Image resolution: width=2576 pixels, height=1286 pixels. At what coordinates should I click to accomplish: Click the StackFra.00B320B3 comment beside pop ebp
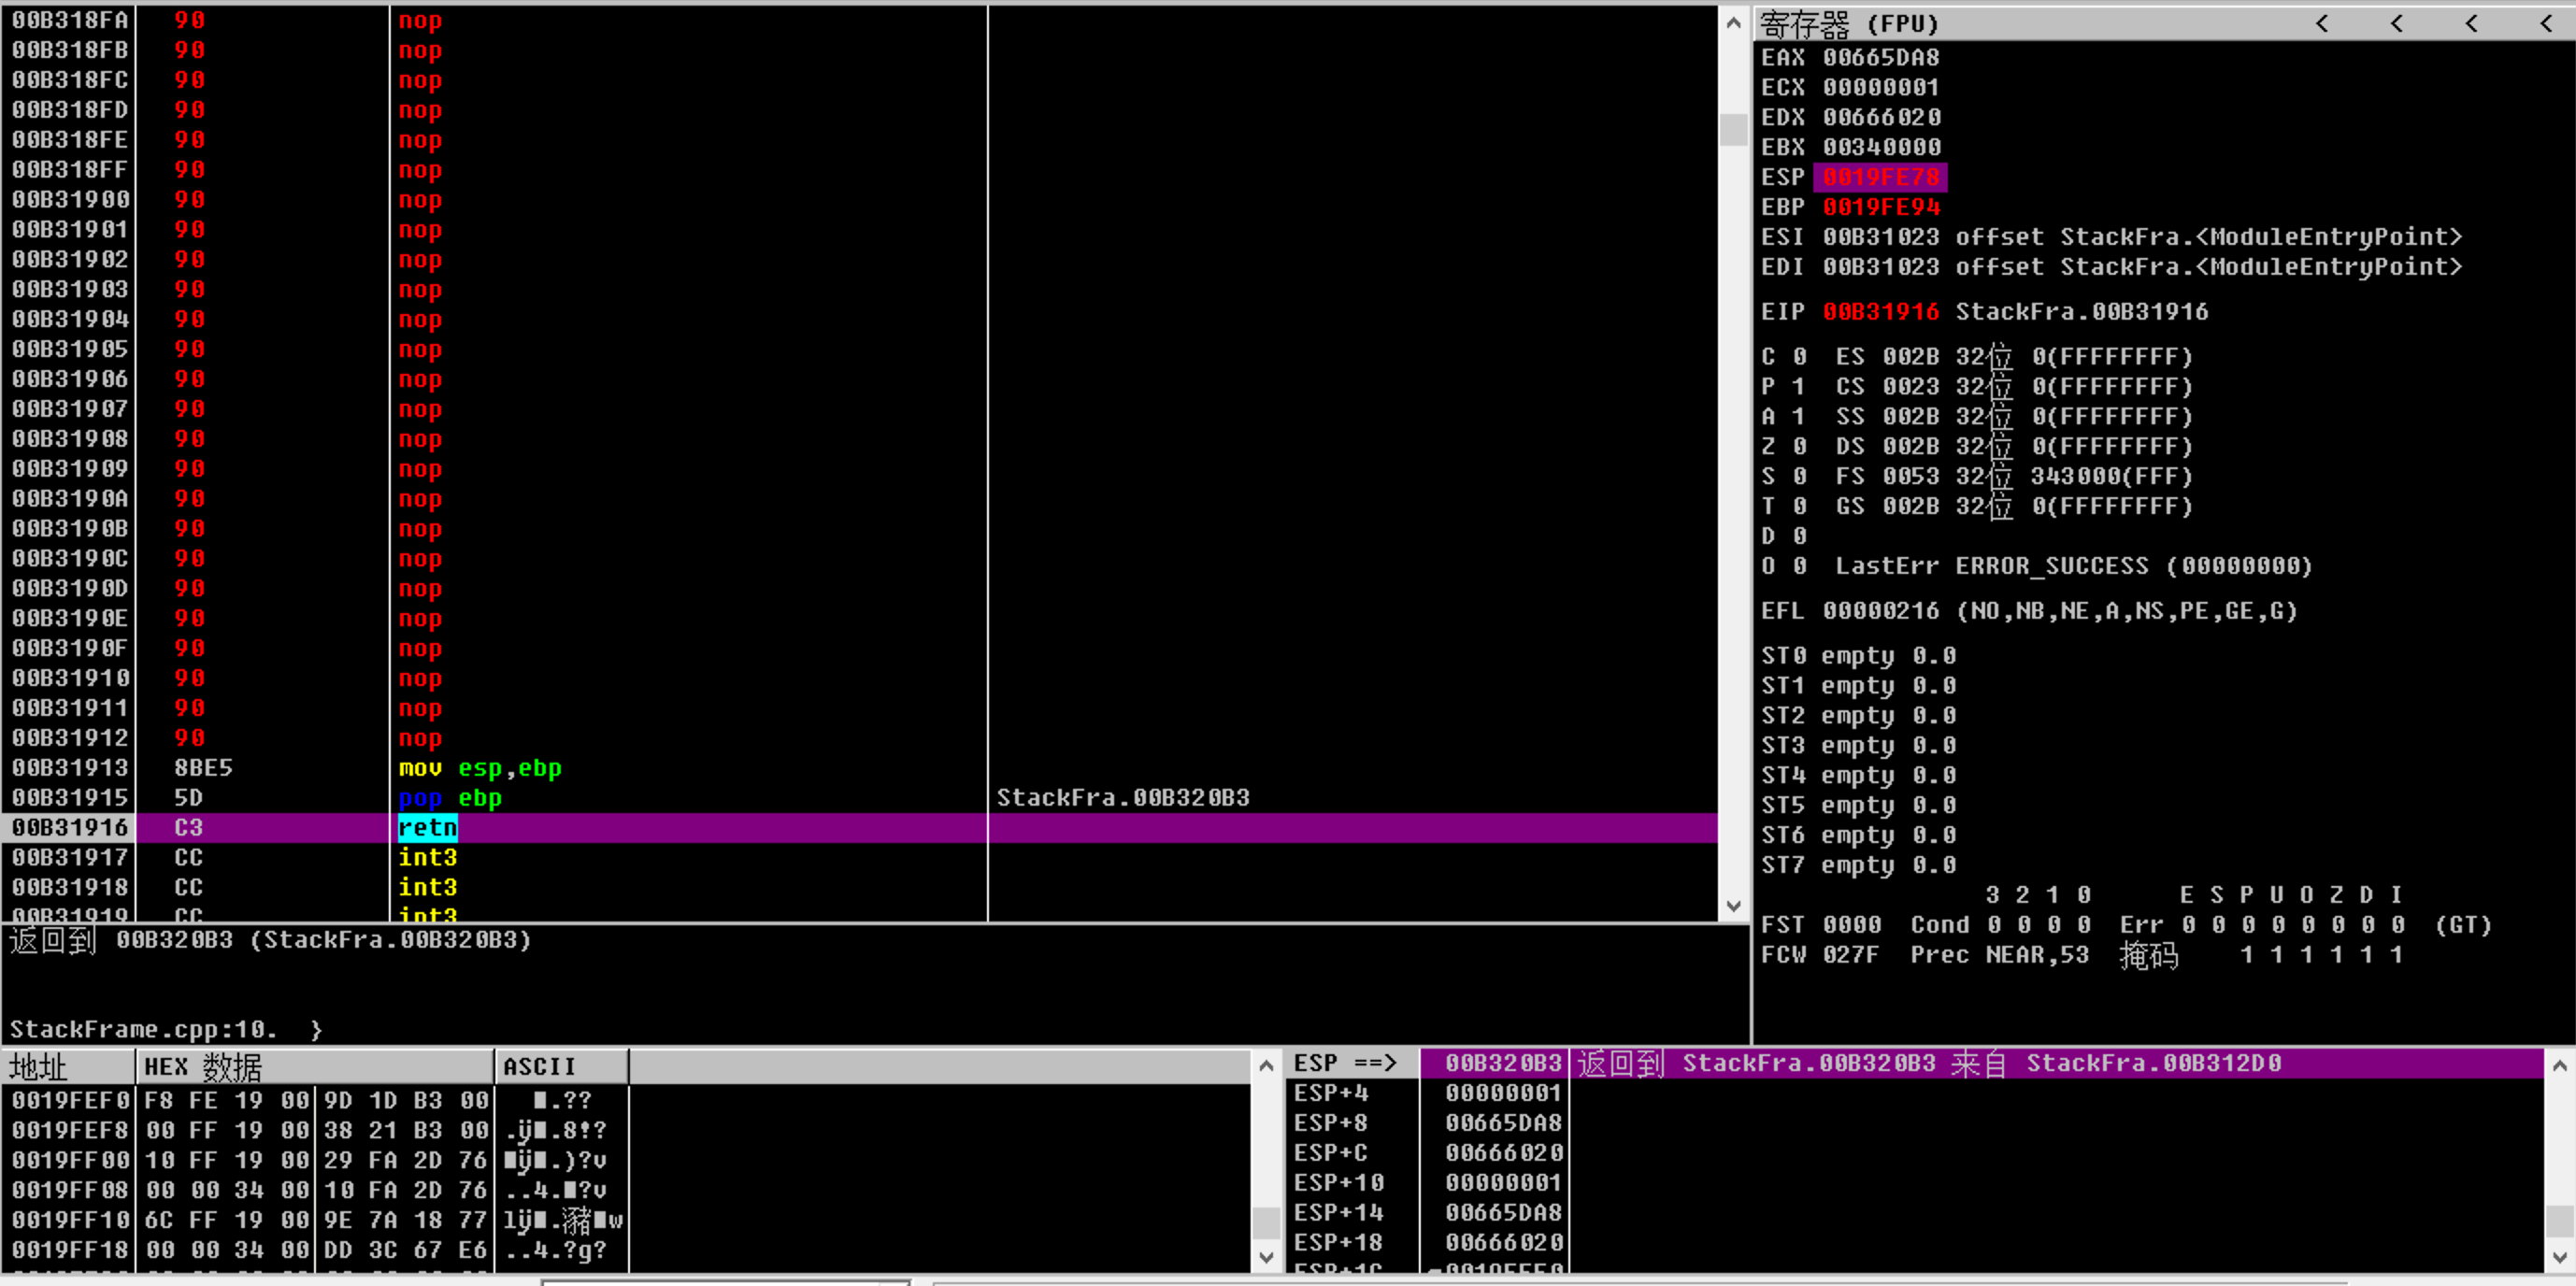pyautogui.click(x=1123, y=798)
